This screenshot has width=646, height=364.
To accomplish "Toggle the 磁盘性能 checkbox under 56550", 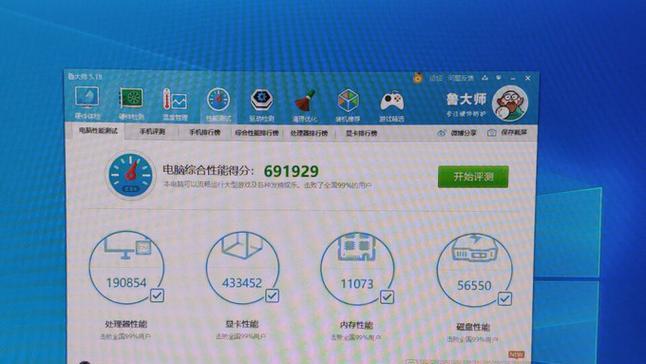I will pos(505,299).
